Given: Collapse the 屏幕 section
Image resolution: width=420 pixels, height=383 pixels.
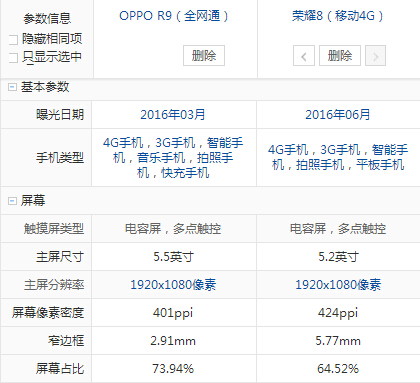Looking at the screenshot, I should tap(12, 201).
